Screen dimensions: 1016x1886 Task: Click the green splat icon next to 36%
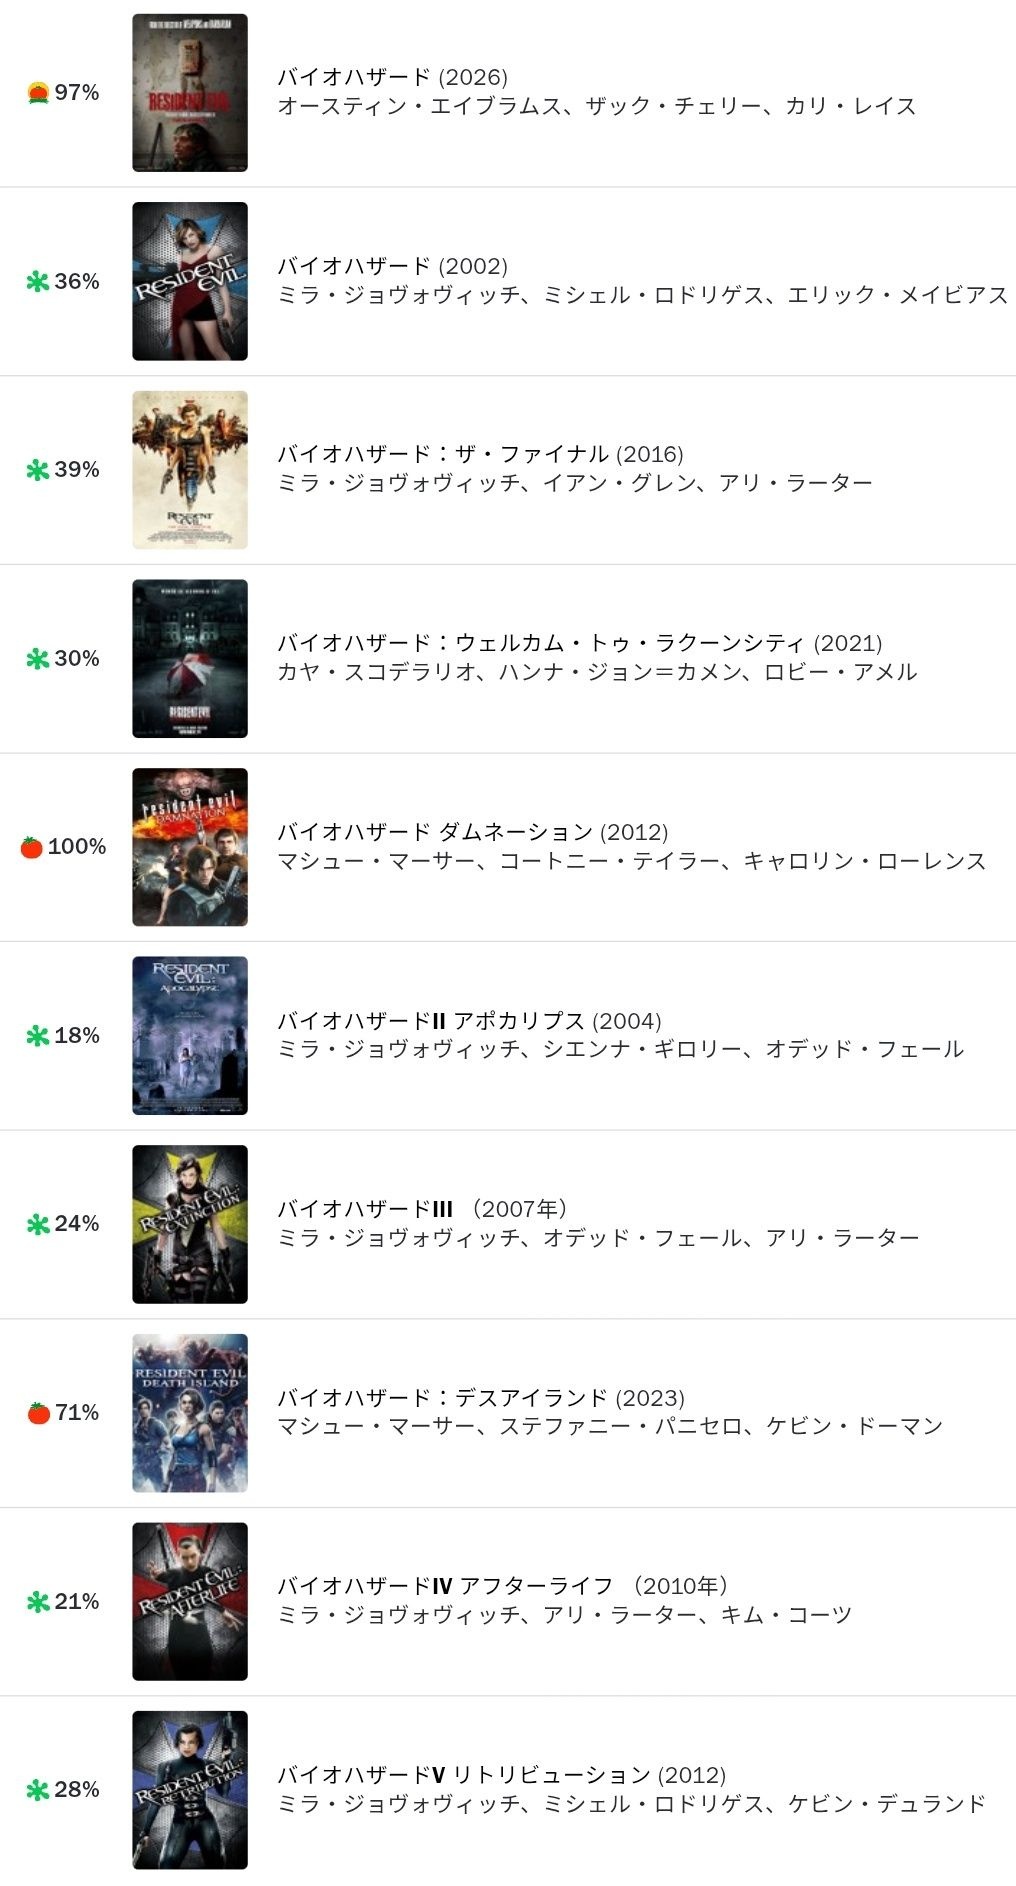click(38, 282)
